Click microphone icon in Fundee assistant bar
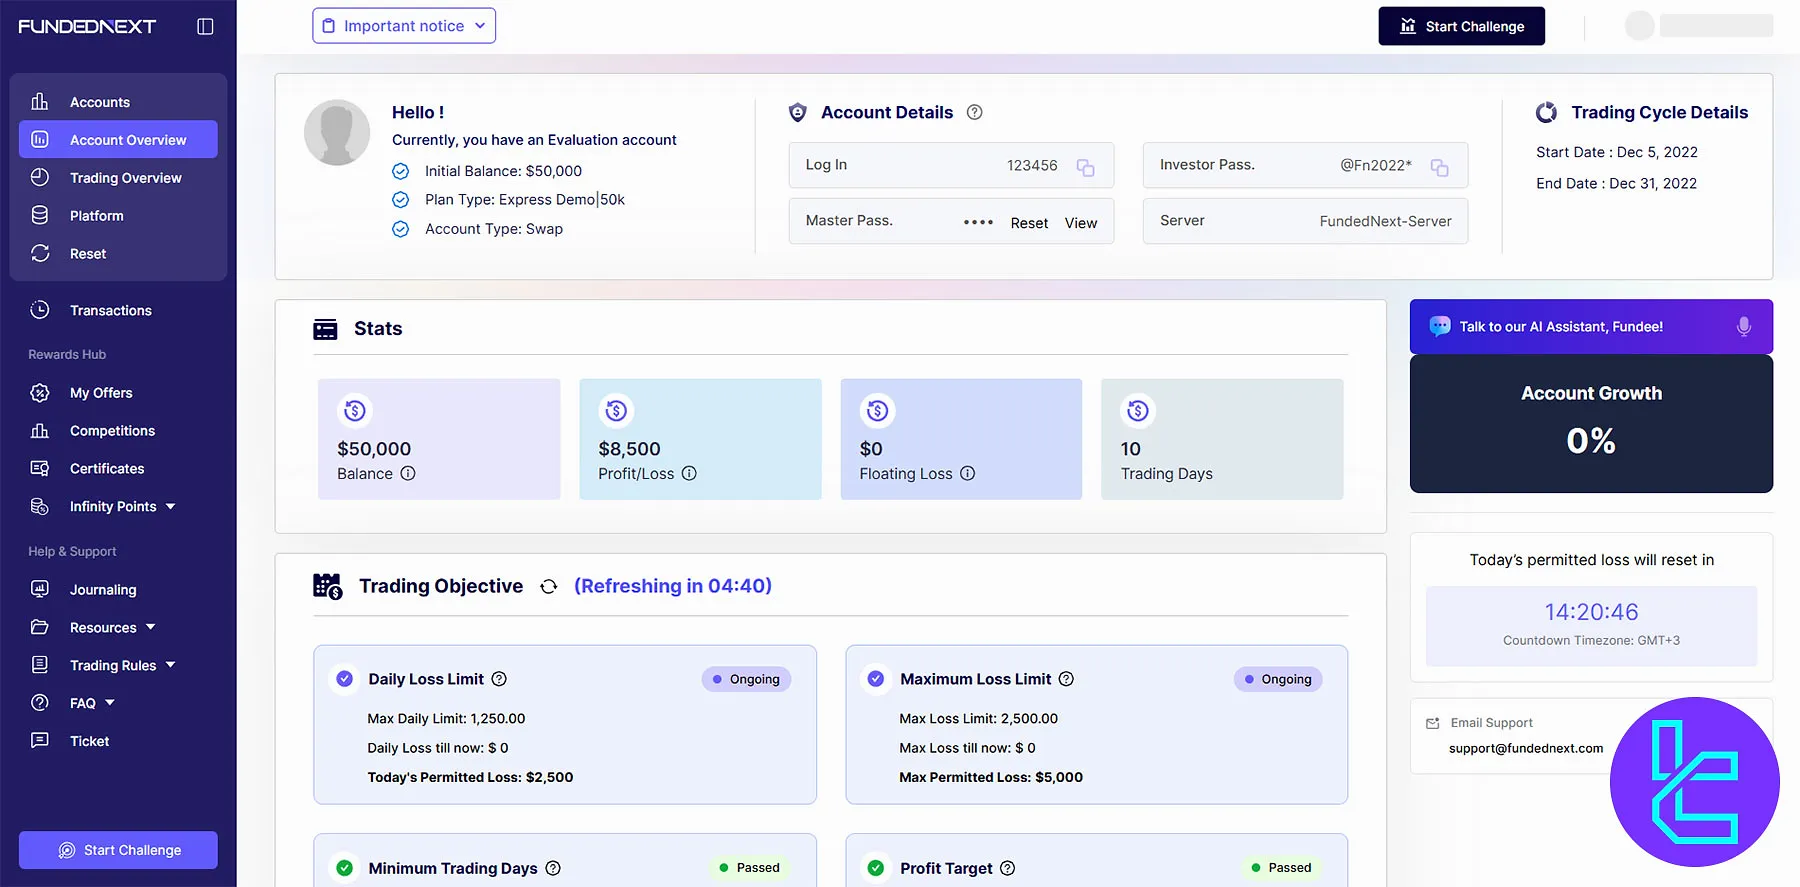The width and height of the screenshot is (1800, 887). click(1743, 327)
